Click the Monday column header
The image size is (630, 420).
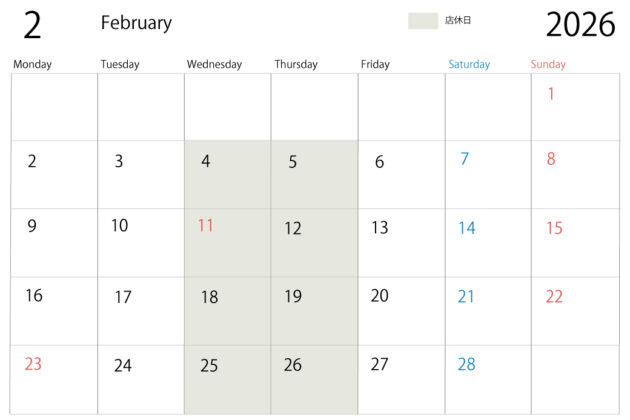click(32, 65)
